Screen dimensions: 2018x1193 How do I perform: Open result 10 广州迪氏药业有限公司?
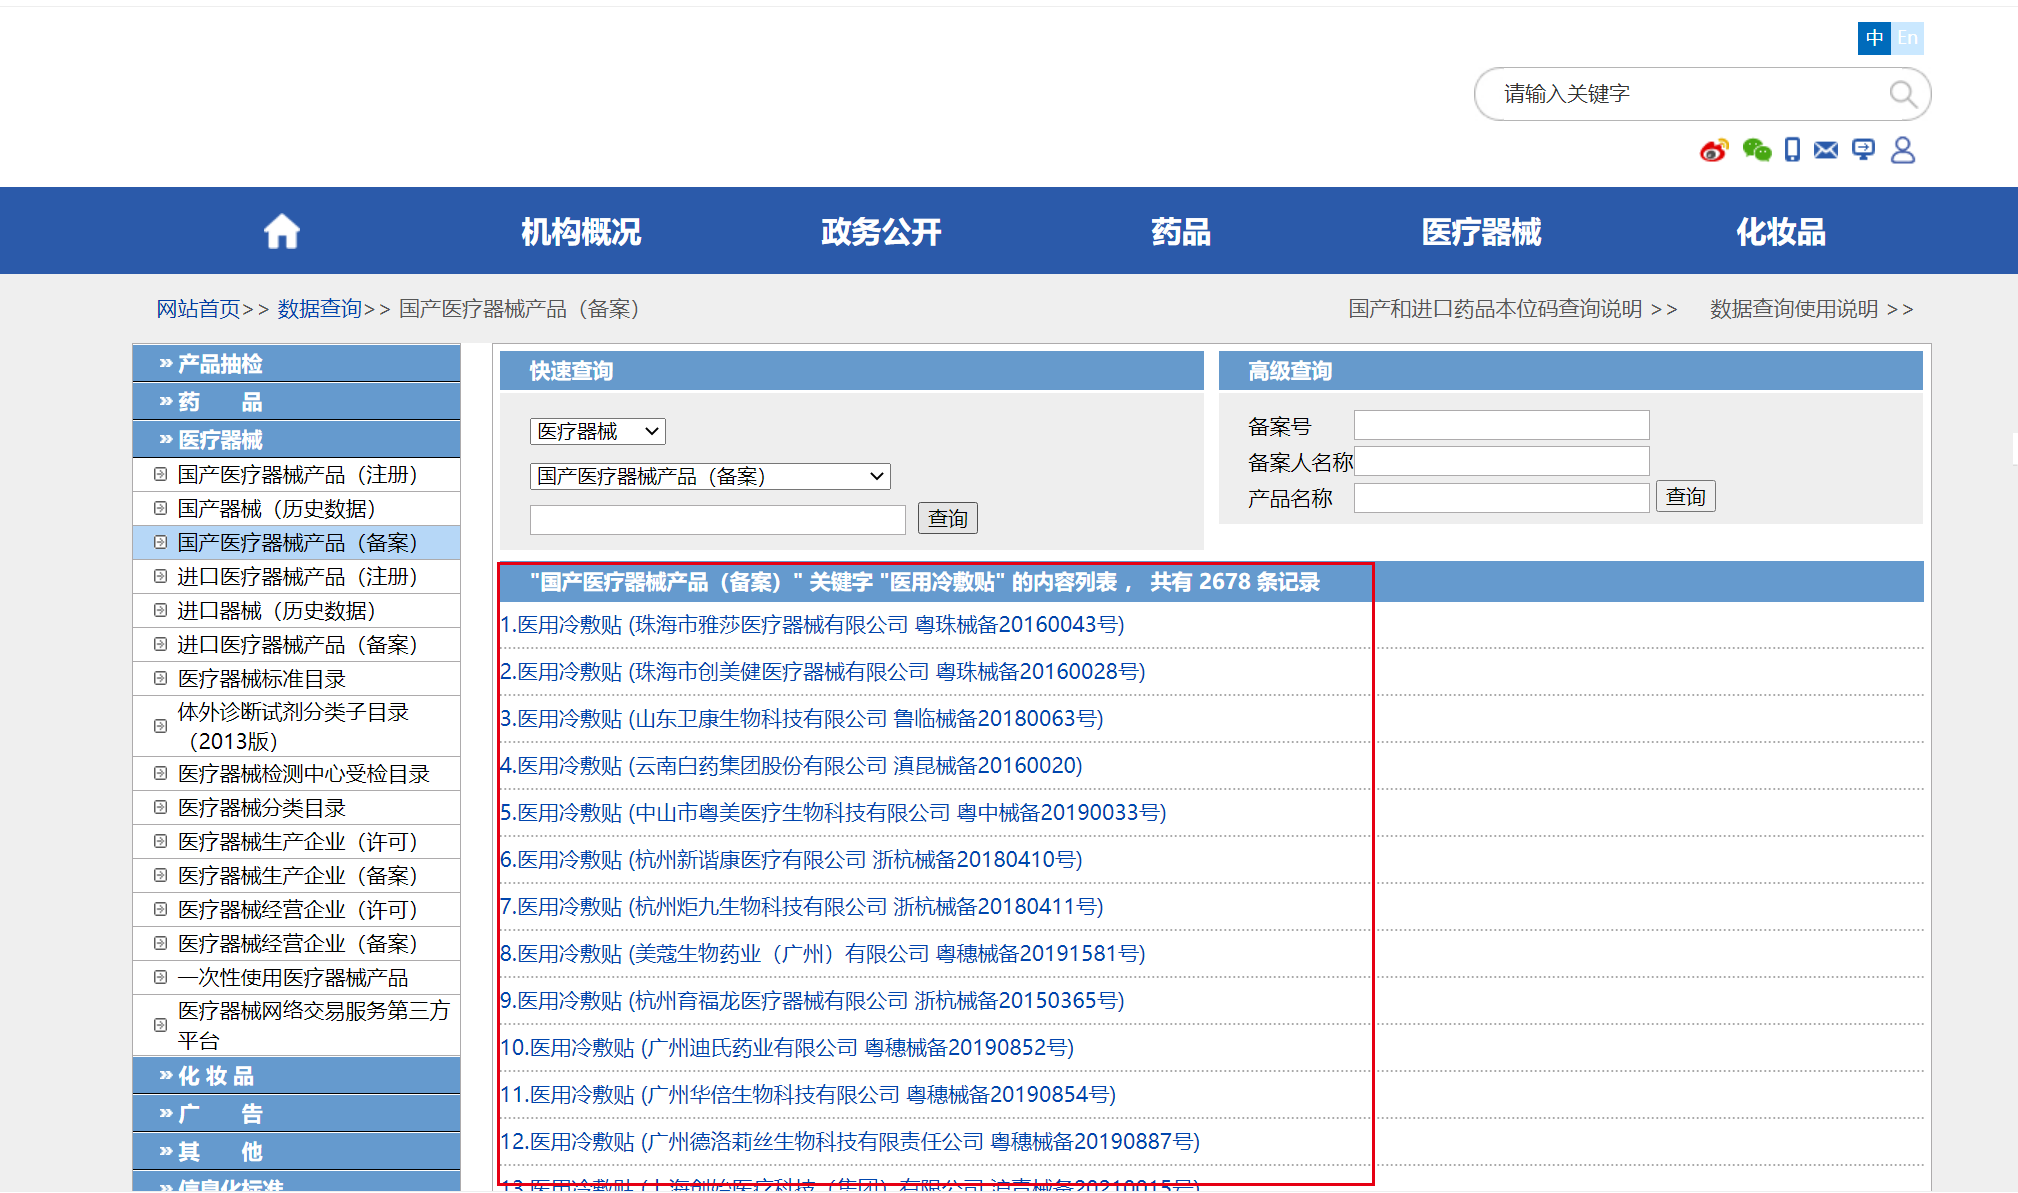(x=787, y=1048)
